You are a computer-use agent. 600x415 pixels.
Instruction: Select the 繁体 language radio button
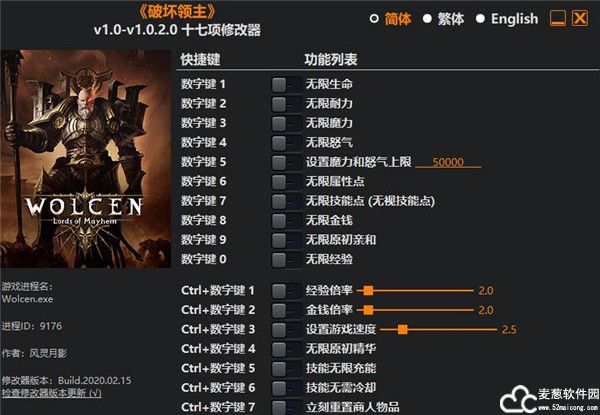point(427,19)
